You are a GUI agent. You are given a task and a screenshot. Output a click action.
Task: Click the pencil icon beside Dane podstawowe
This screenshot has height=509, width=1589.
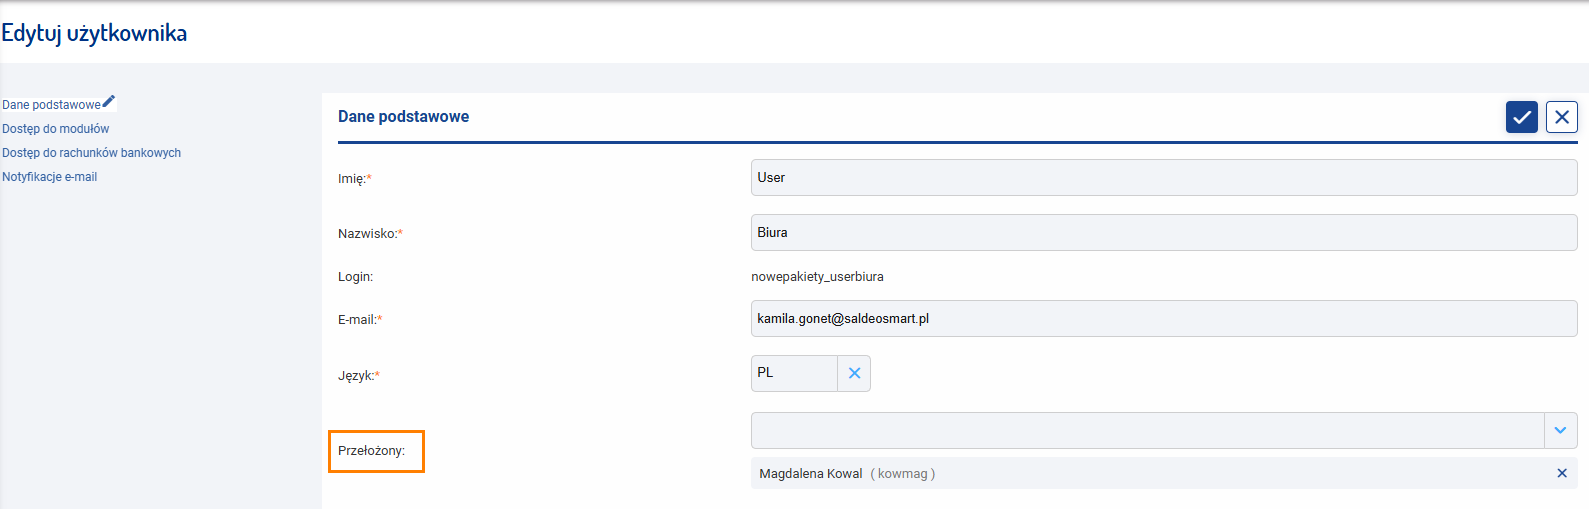pos(109,102)
